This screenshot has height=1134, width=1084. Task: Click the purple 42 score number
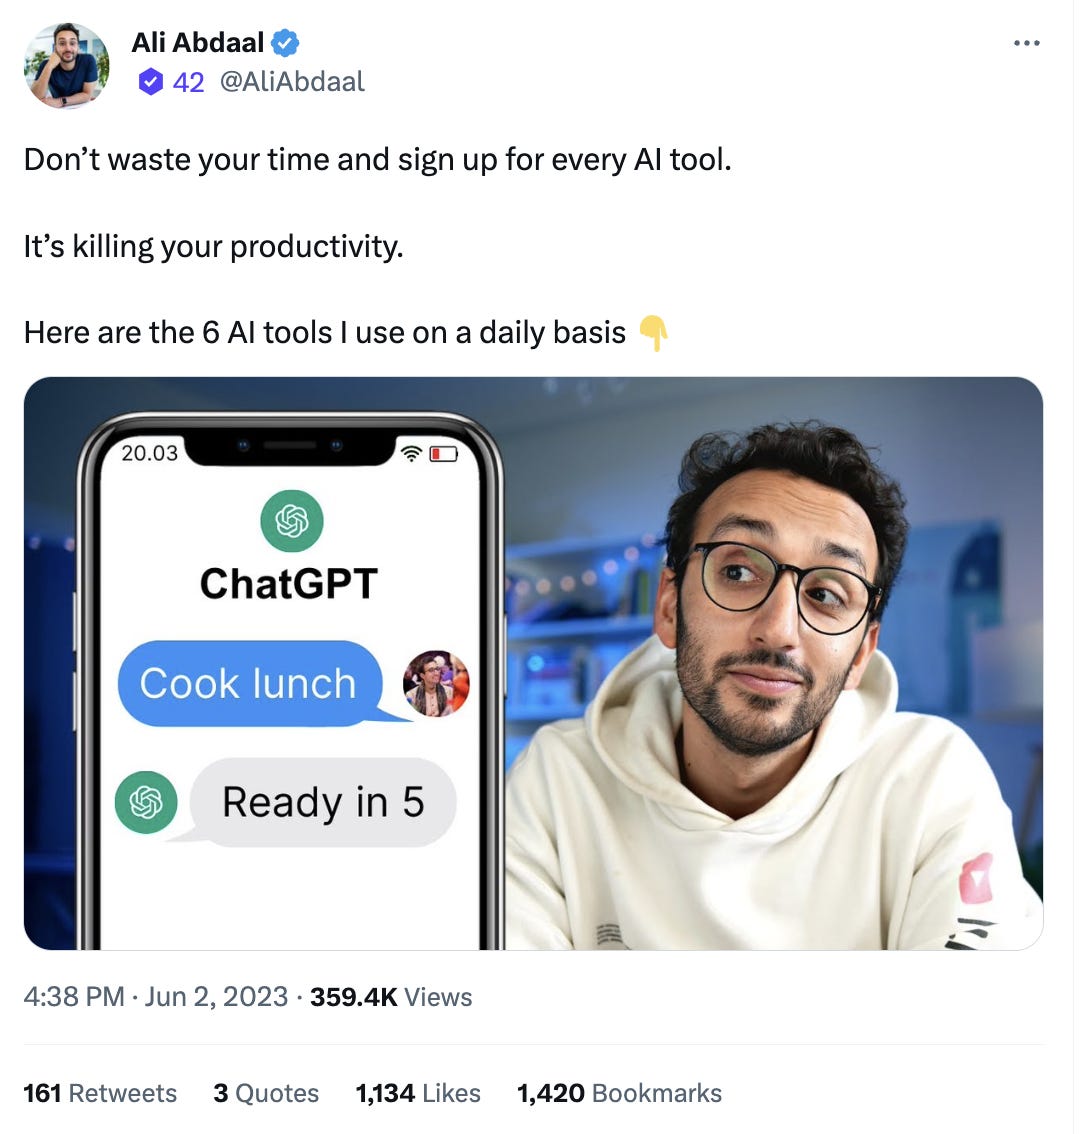[188, 82]
